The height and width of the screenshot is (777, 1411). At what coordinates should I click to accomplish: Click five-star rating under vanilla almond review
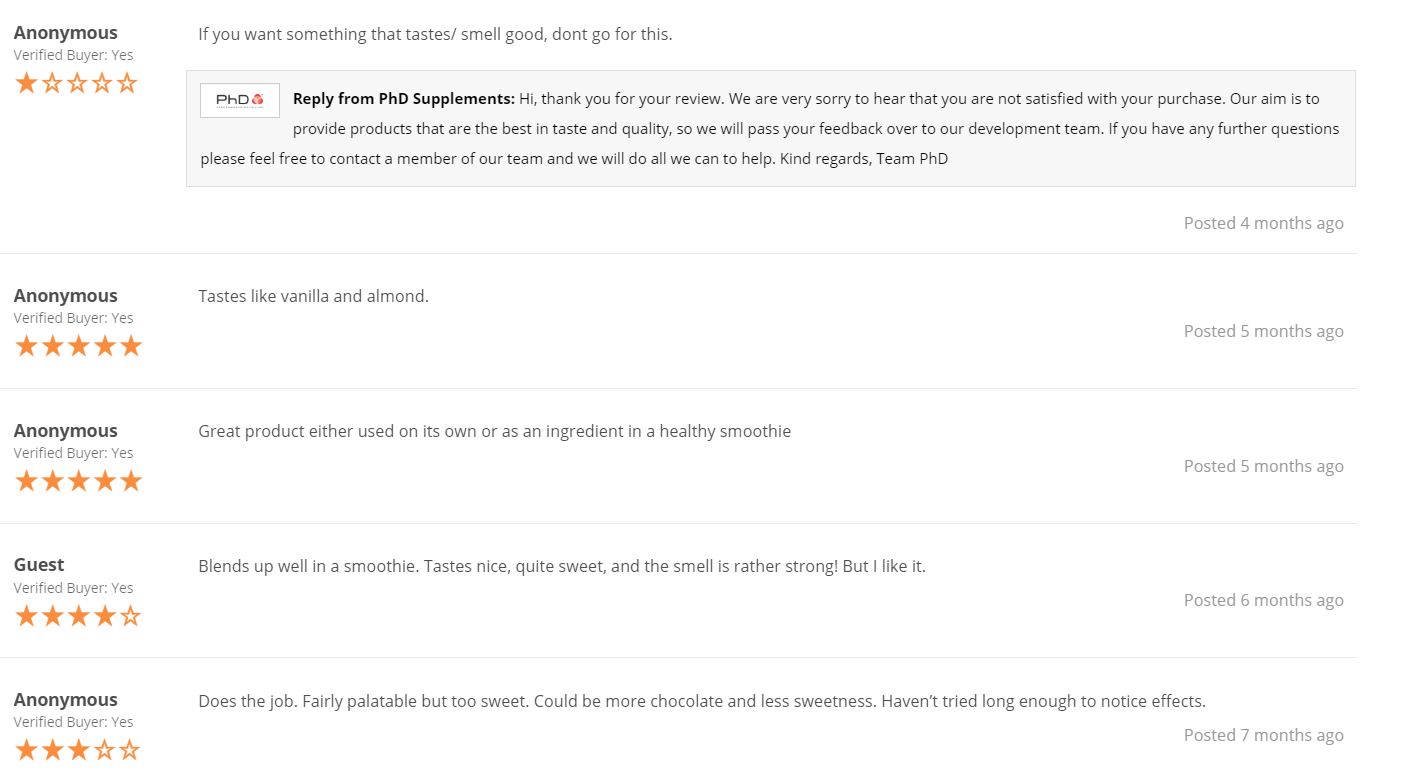click(x=78, y=346)
